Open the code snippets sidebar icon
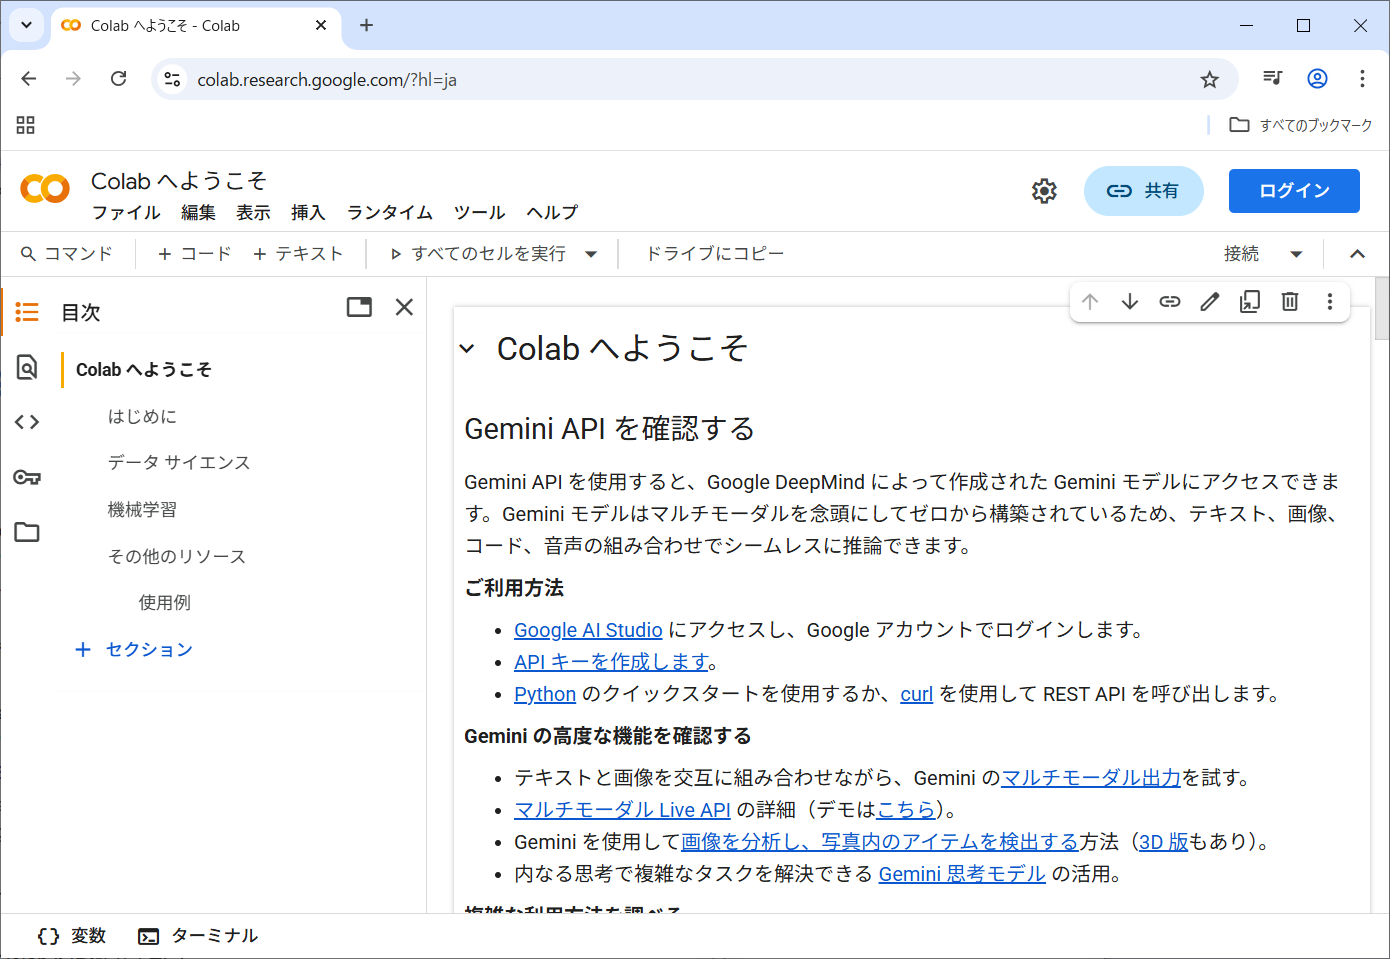The image size is (1390, 959). tap(27, 422)
